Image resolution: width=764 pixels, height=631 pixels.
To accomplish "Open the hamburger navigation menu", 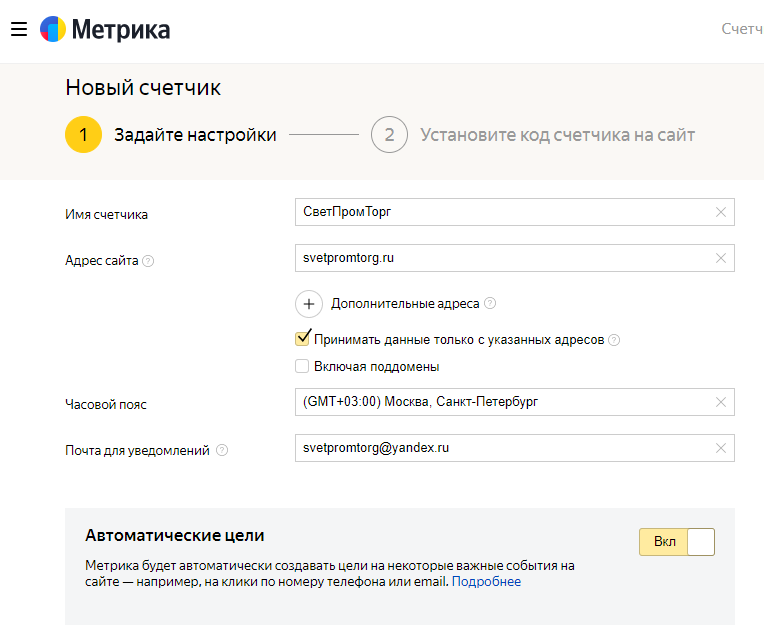I will (x=18, y=30).
